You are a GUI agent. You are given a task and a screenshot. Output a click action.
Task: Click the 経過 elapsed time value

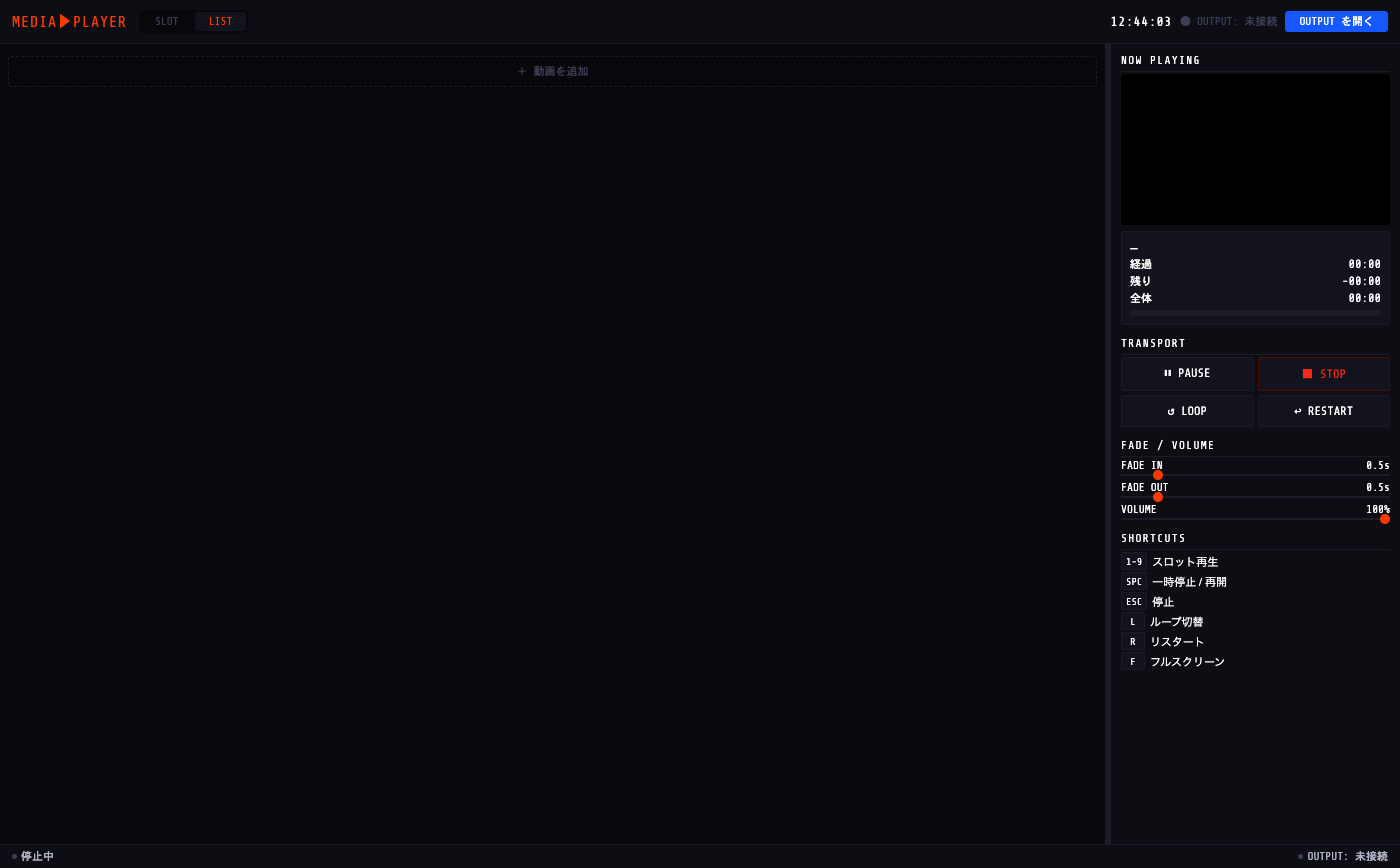point(1364,265)
